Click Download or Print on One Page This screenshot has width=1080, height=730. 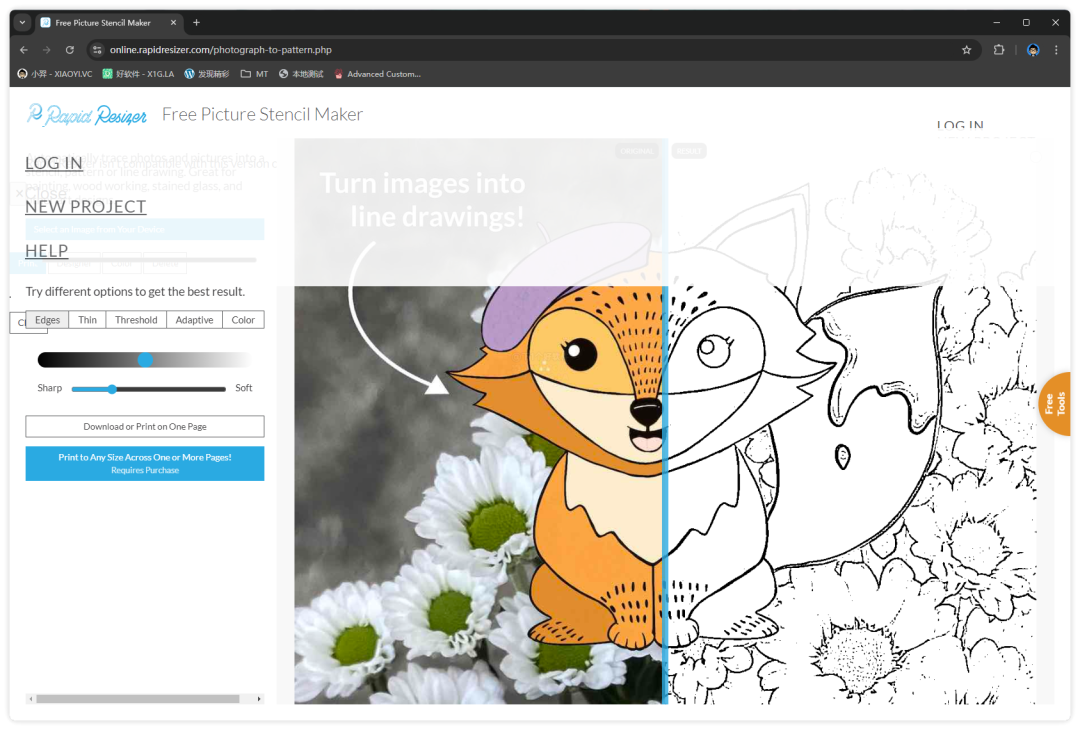pos(145,426)
